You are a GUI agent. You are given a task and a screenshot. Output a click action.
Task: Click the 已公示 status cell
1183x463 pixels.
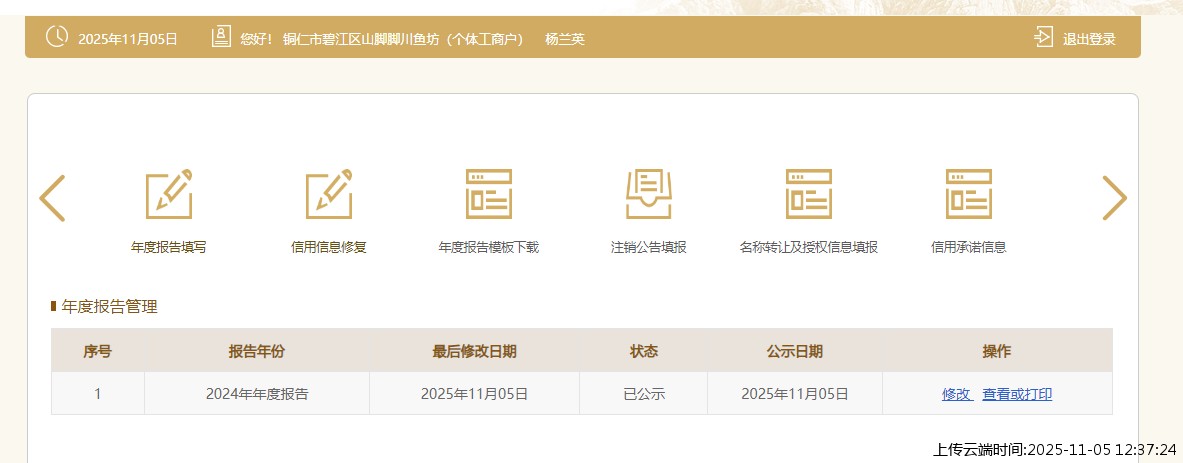(x=644, y=394)
